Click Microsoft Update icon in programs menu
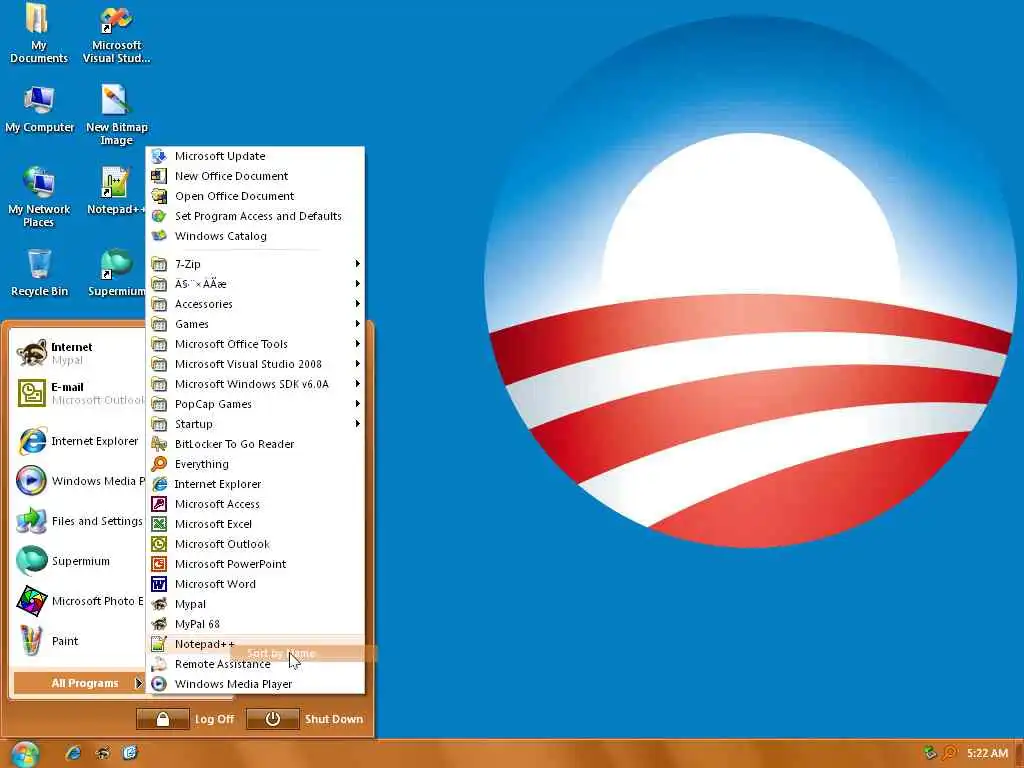Viewport: 1024px width, 768px height. click(x=159, y=156)
